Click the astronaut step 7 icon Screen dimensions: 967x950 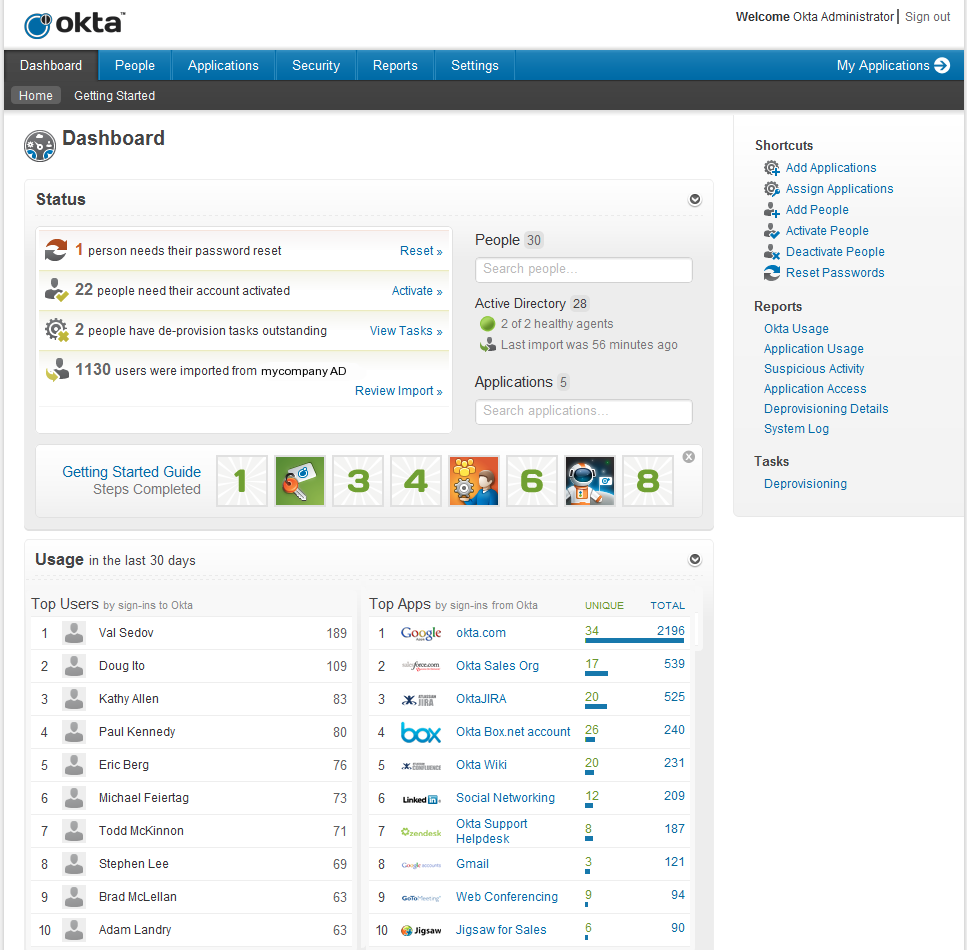click(590, 481)
